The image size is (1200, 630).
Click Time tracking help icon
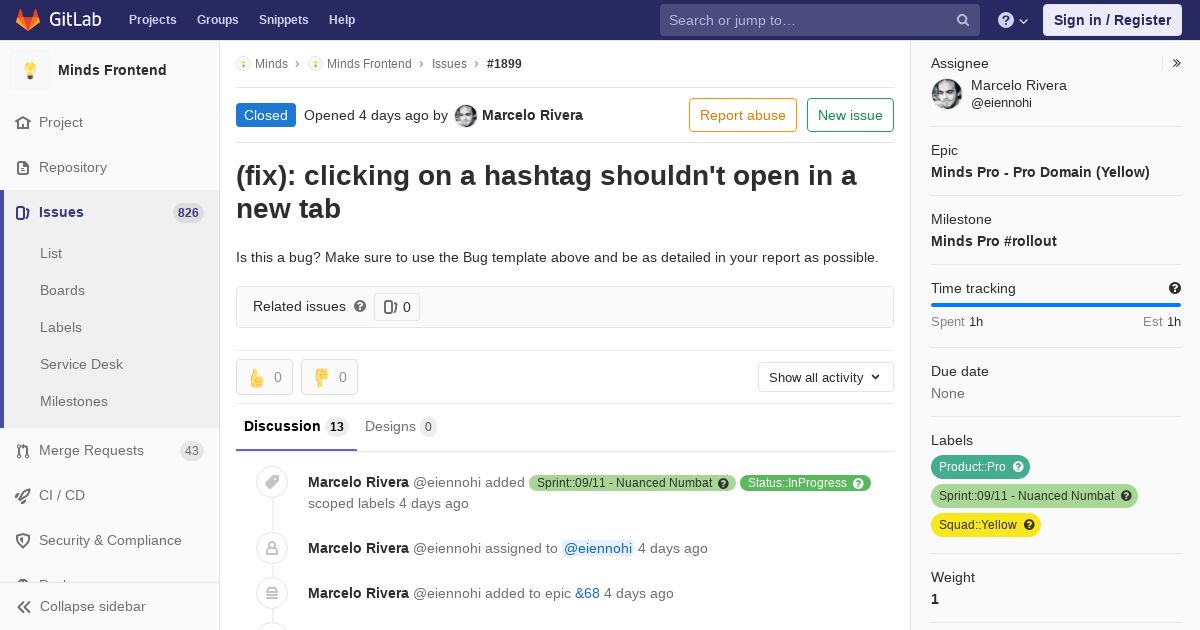point(1175,288)
